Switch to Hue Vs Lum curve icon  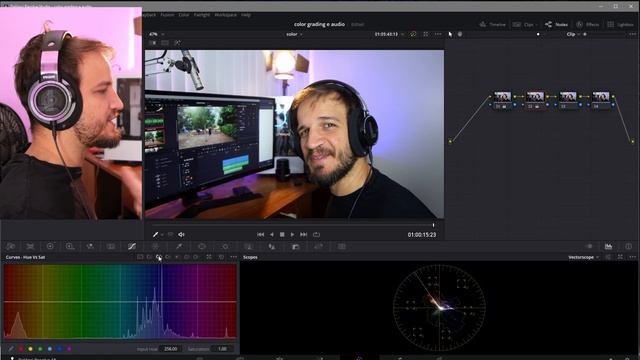[168, 257]
